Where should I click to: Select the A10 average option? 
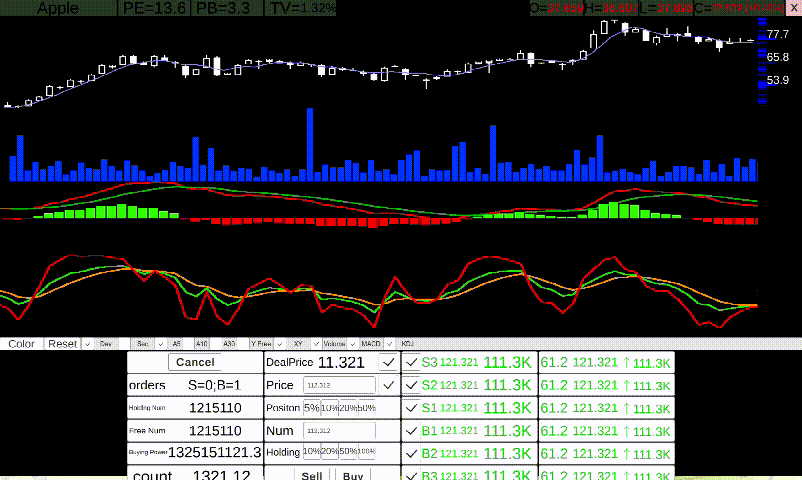coord(202,344)
